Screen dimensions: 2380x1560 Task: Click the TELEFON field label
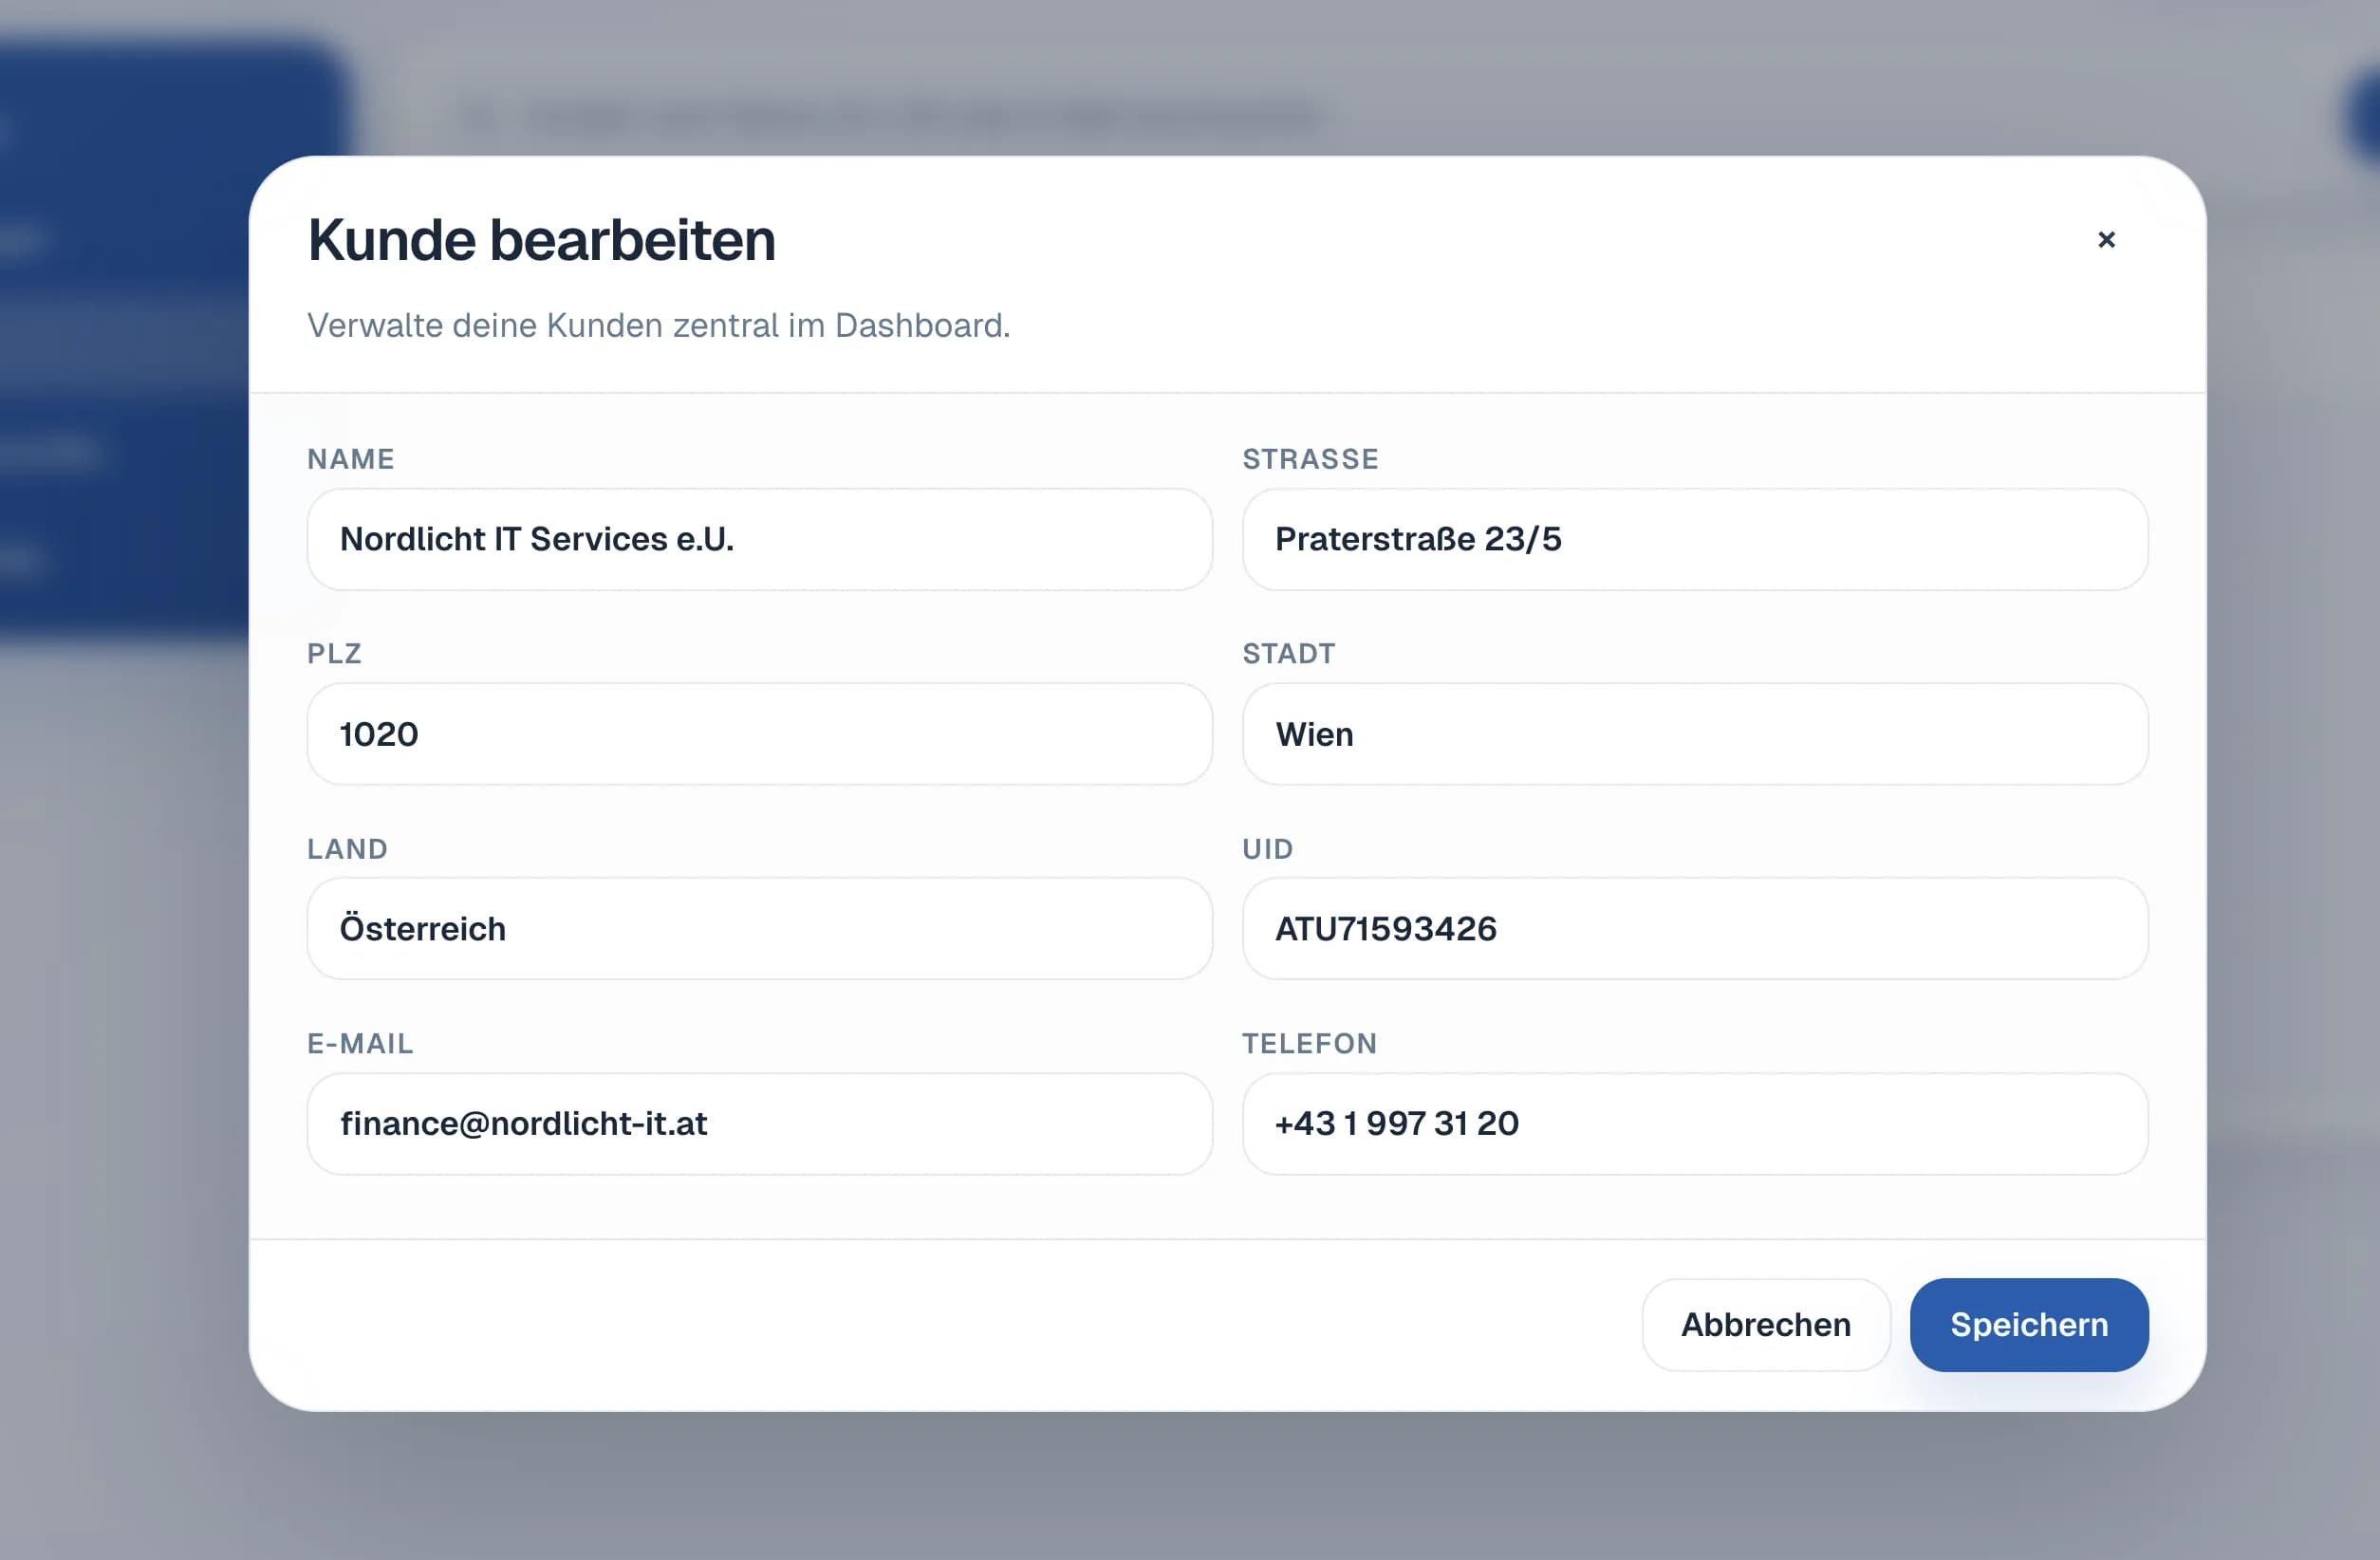1309,1043
